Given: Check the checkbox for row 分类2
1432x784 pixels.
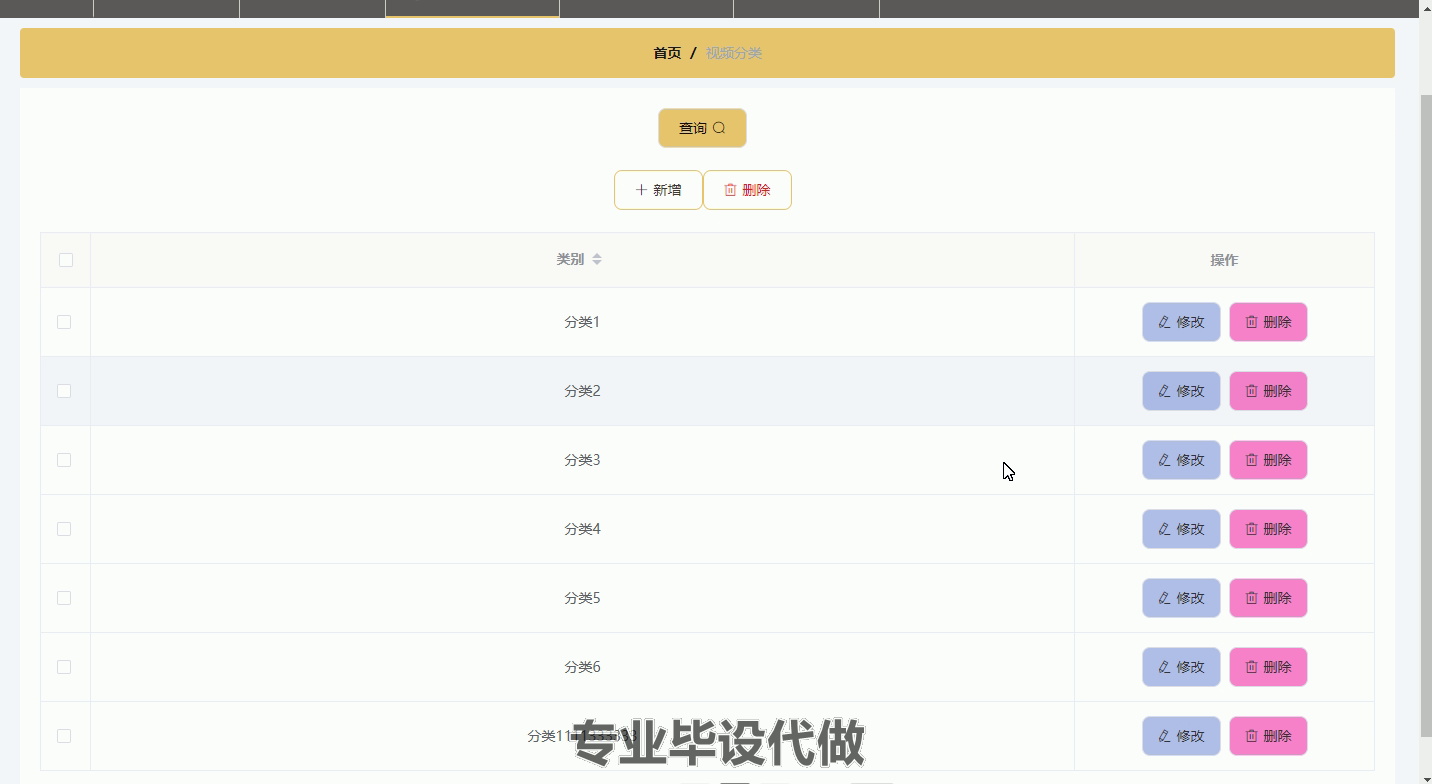Looking at the screenshot, I should coord(64,391).
